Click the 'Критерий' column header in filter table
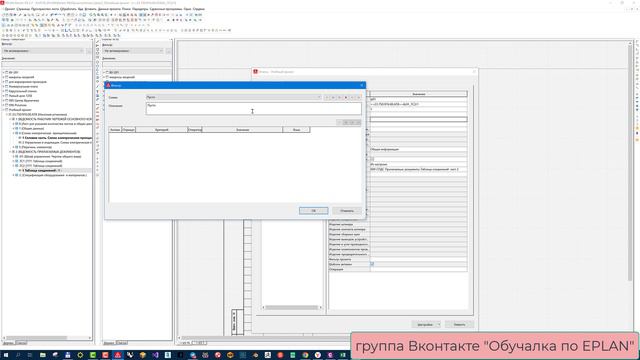 (x=162, y=130)
